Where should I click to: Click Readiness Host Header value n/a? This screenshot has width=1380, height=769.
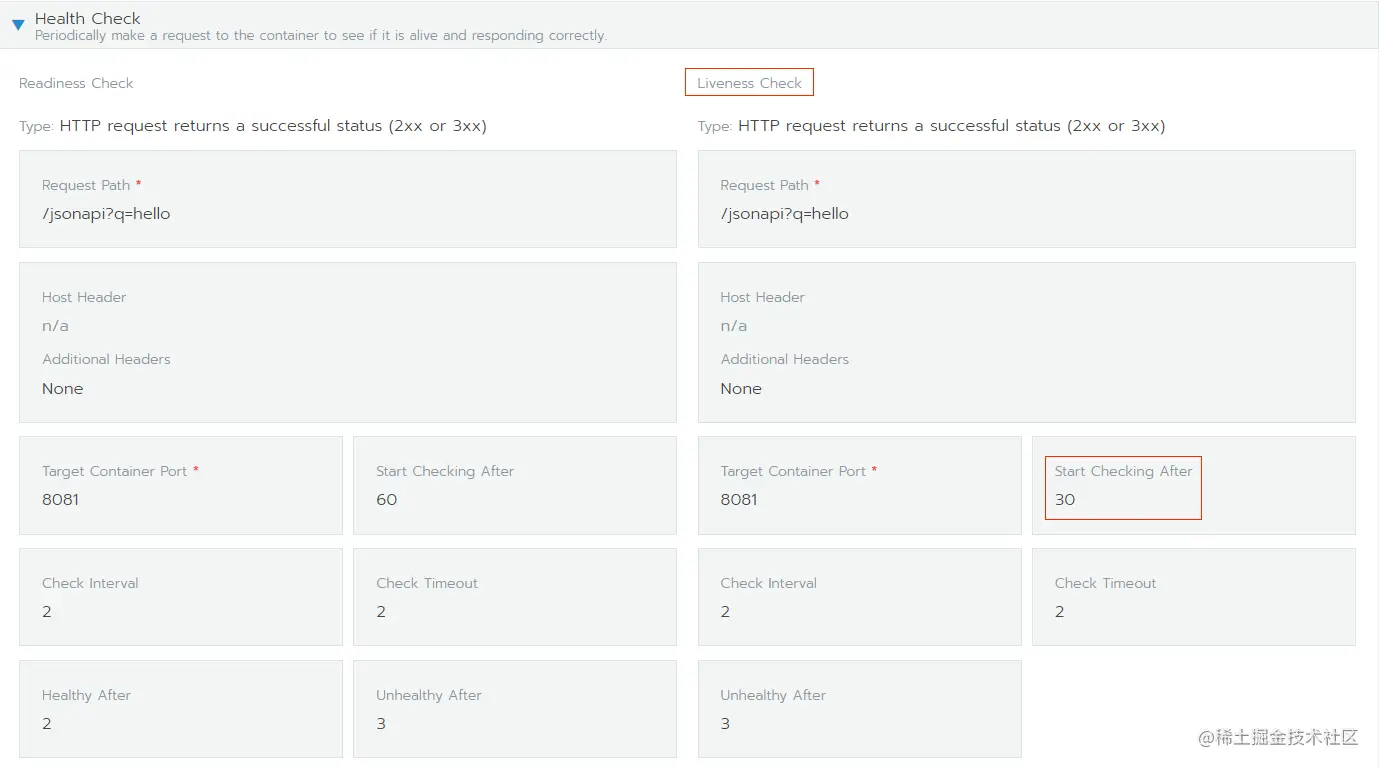pos(55,326)
